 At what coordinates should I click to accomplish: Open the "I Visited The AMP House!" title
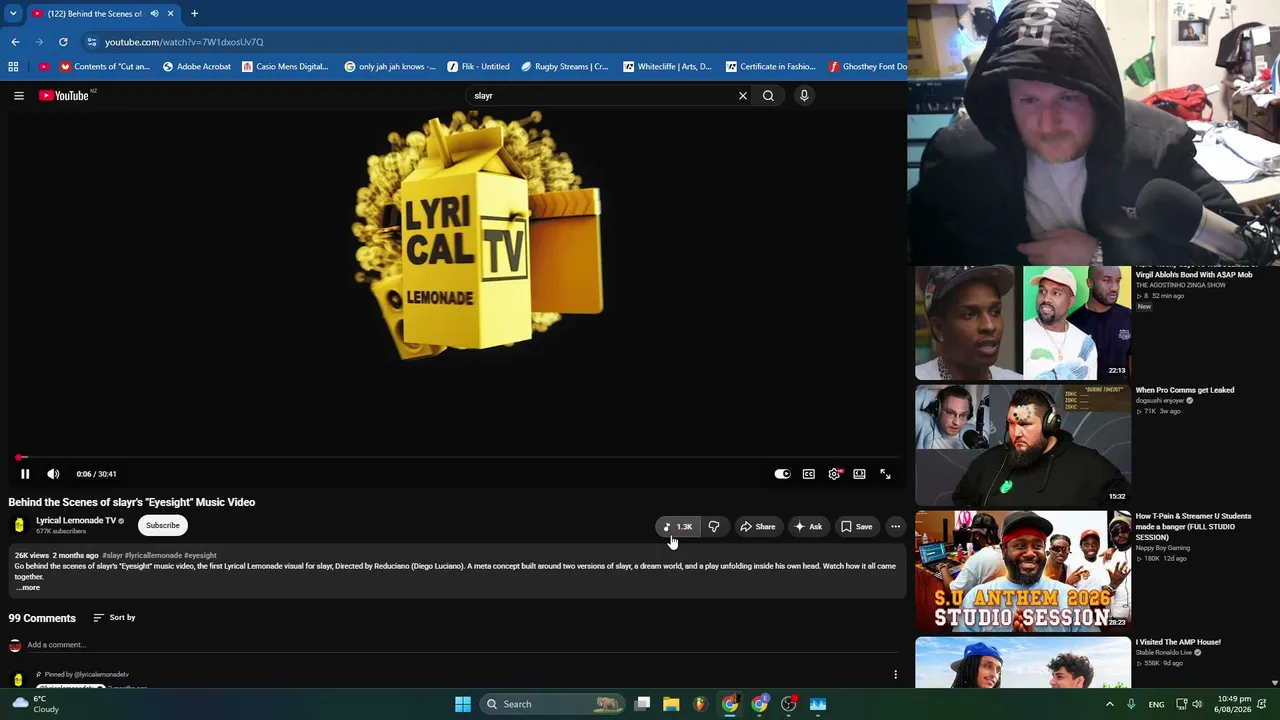point(1178,642)
